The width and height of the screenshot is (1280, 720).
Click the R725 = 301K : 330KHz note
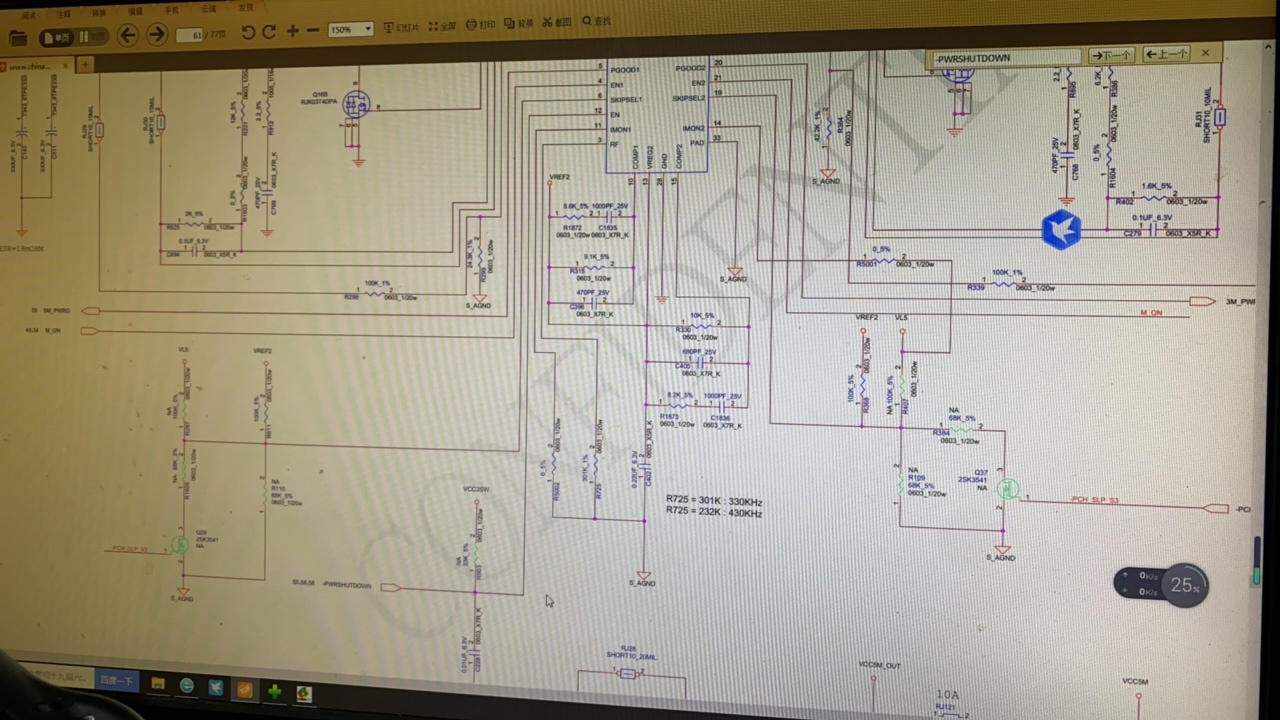[714, 500]
